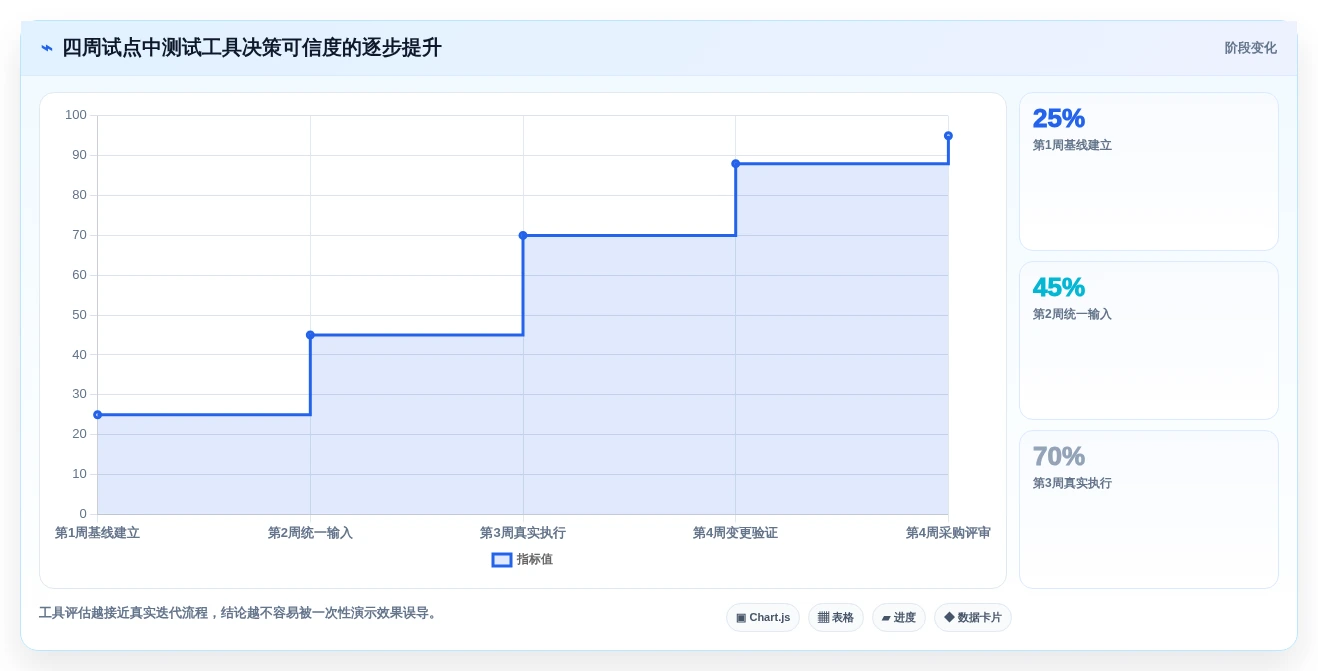Open the 45% 第2周统一输入 card
Screen dimensions: 1318x671
click(x=1148, y=340)
